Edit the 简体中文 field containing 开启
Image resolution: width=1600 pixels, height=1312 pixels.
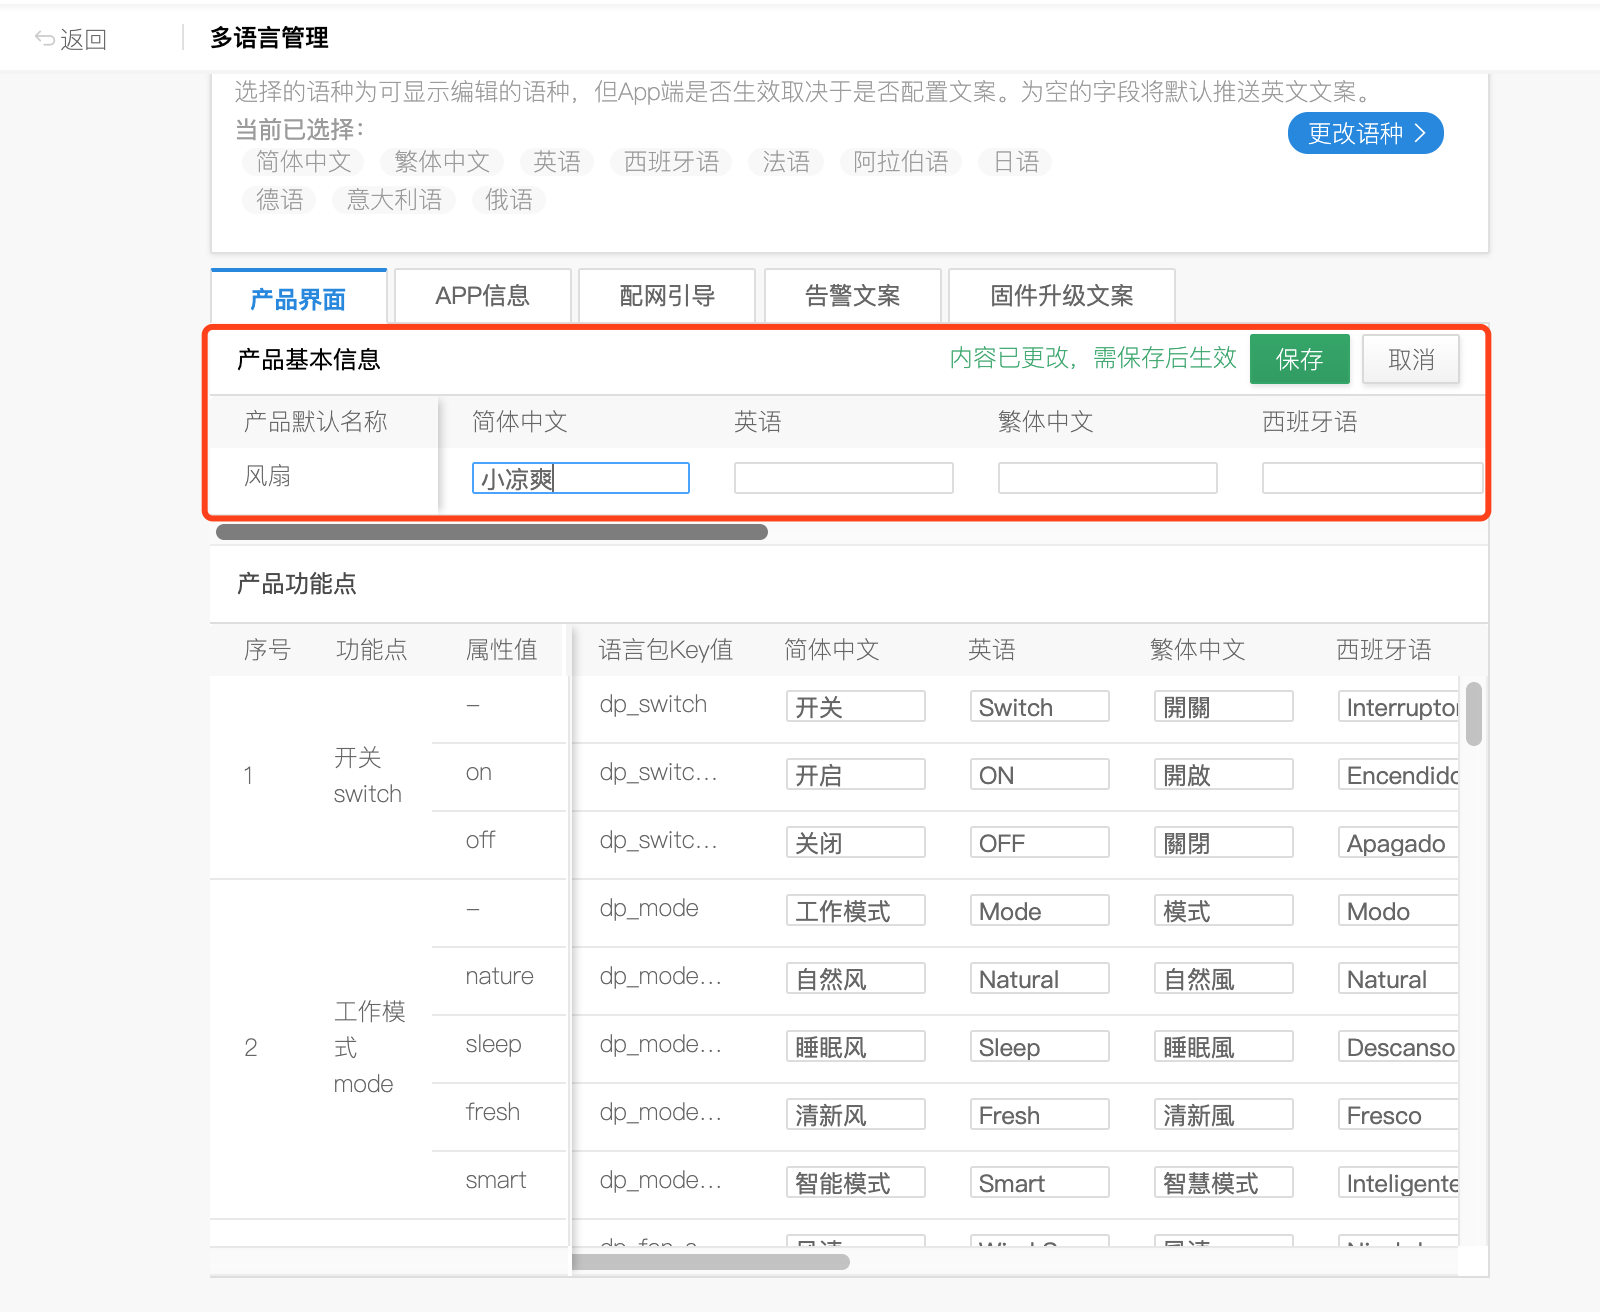click(x=856, y=774)
